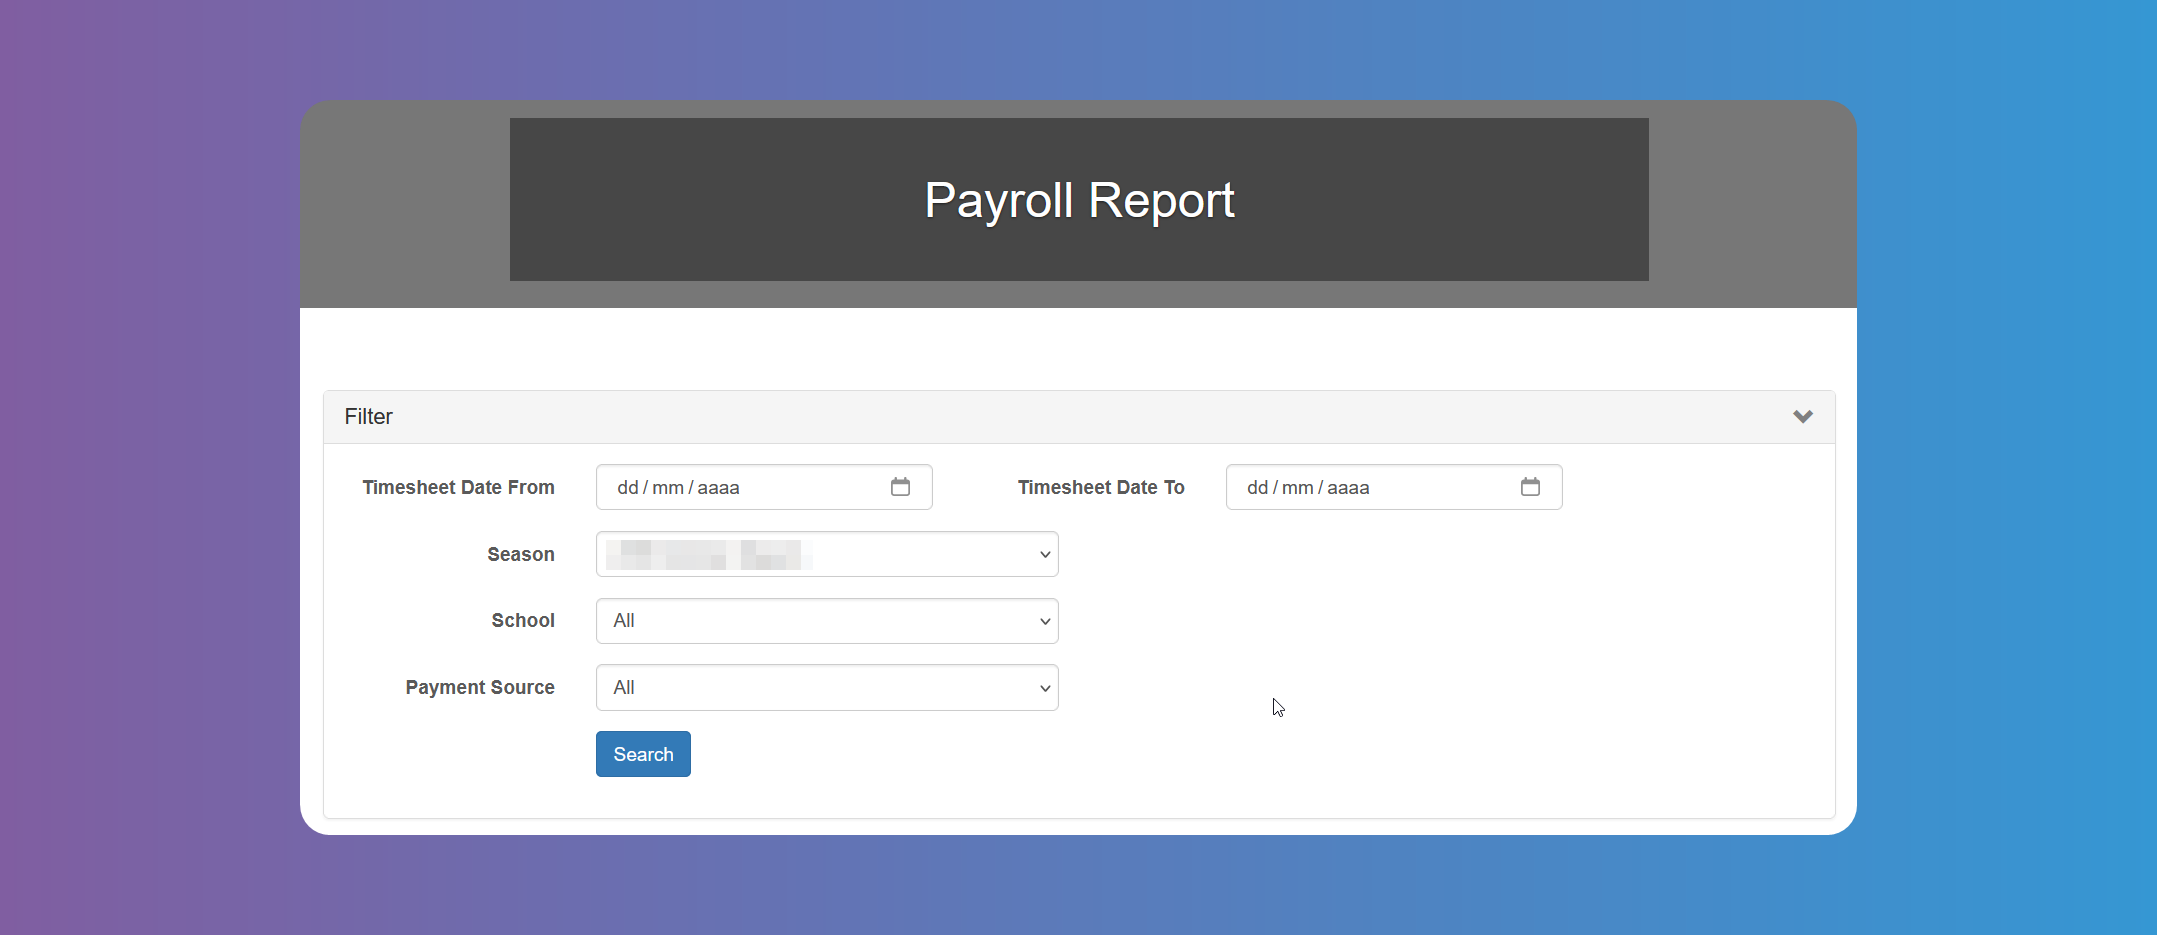Open the Payment Source dropdown showing All

826,688
